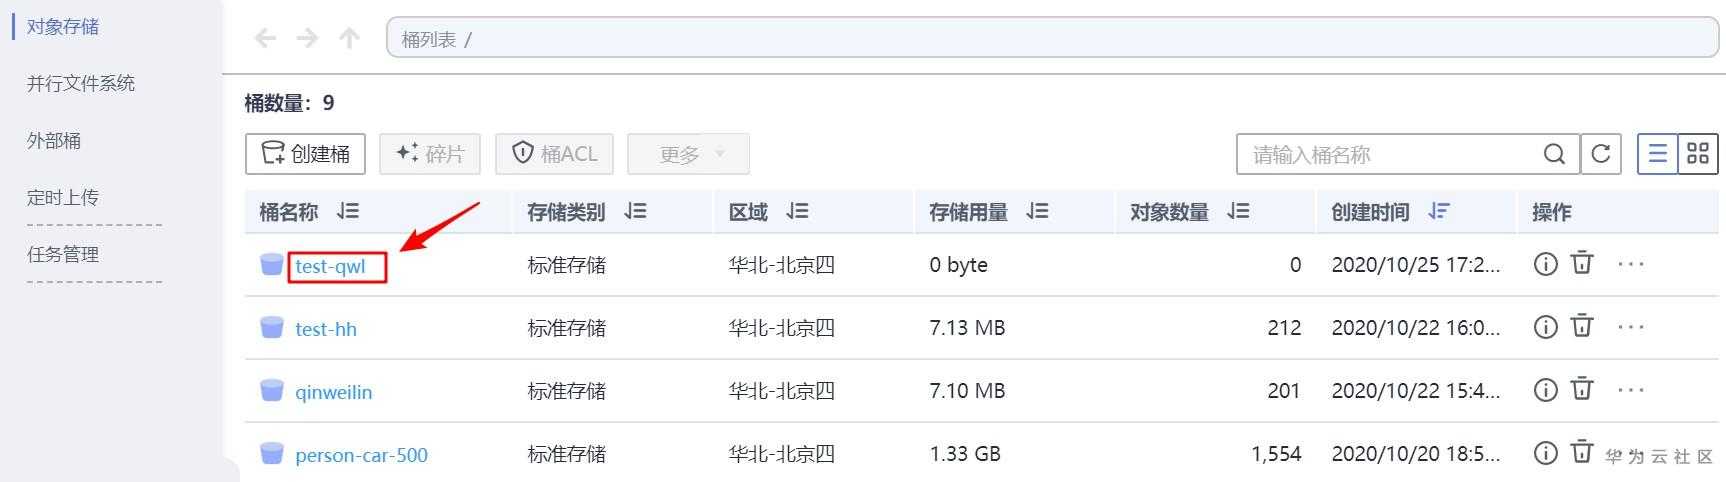Open the person-car-500 bucket
The image size is (1726, 482).
point(361,455)
